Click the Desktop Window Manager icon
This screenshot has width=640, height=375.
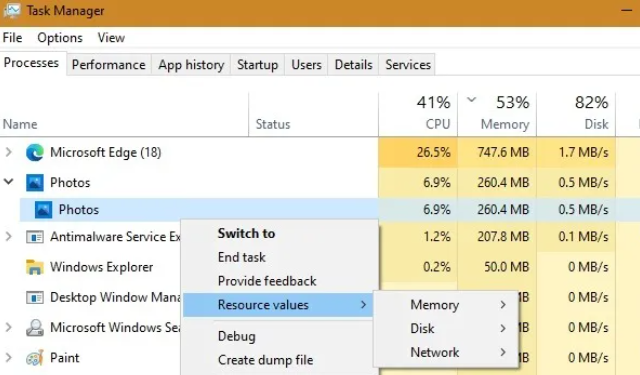point(35,297)
